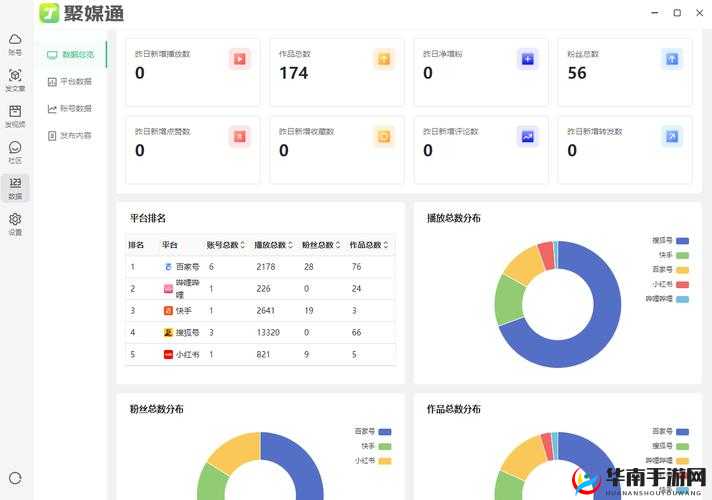Click the 哔哩哔哩 platform logo in ranking table

[x=168, y=289]
